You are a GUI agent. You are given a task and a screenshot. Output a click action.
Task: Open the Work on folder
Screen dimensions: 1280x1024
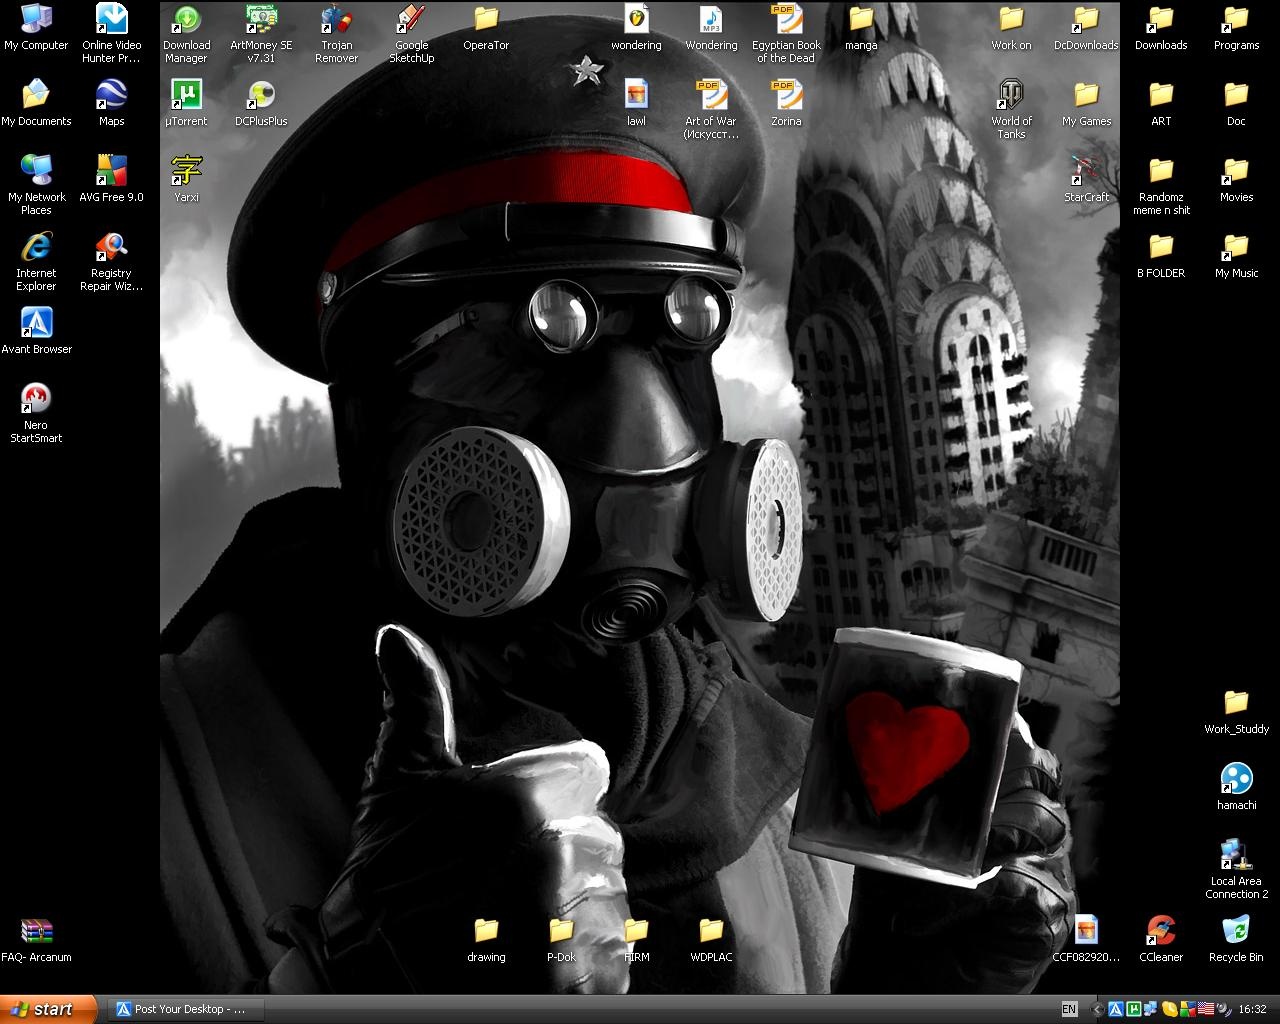click(x=1011, y=28)
